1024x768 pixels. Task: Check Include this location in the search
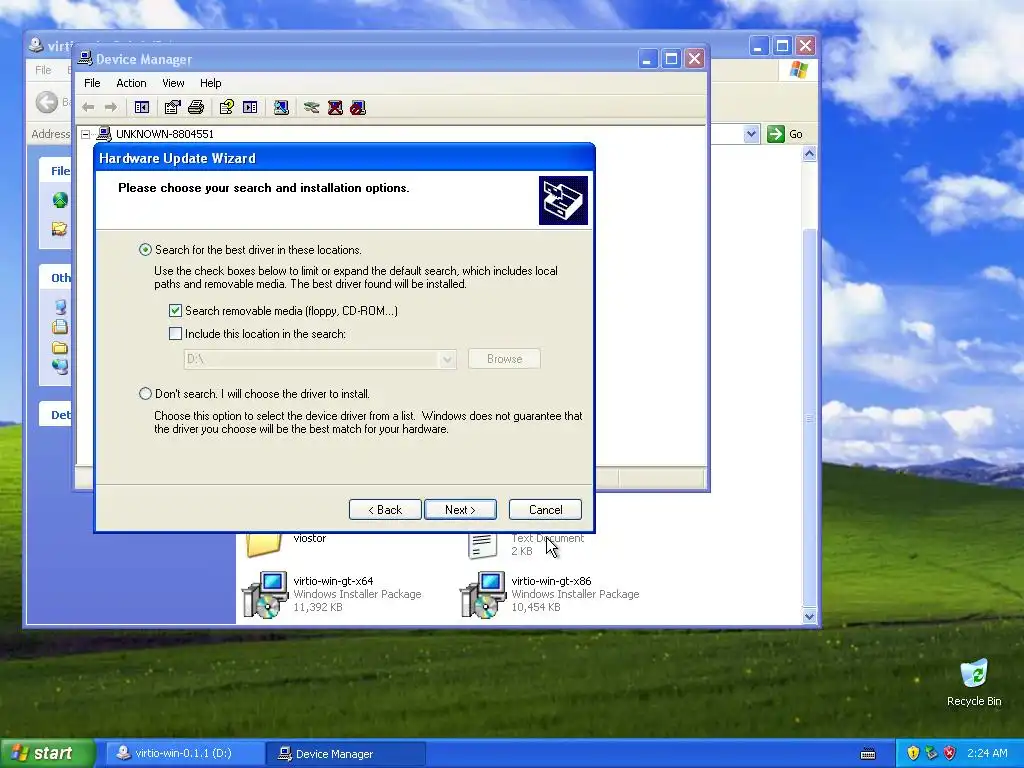tap(175, 333)
